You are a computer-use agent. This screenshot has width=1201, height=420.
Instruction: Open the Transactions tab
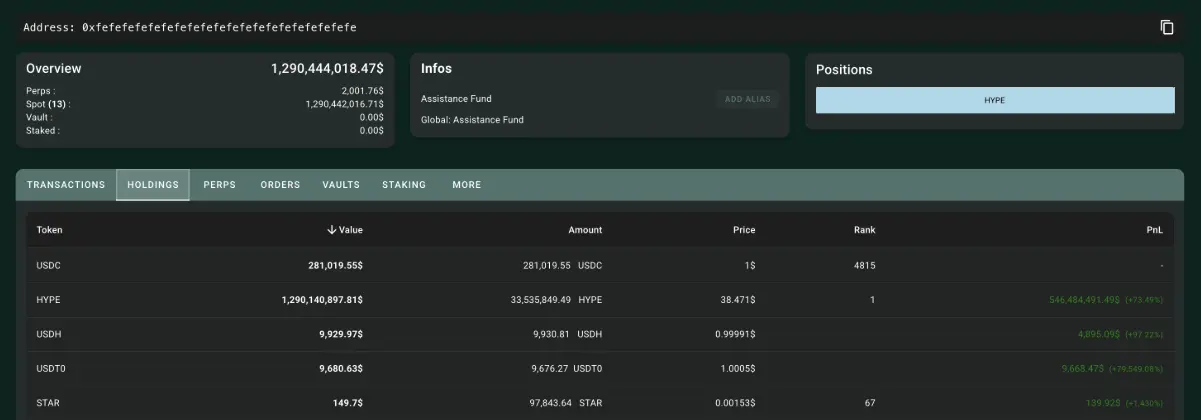(66, 185)
